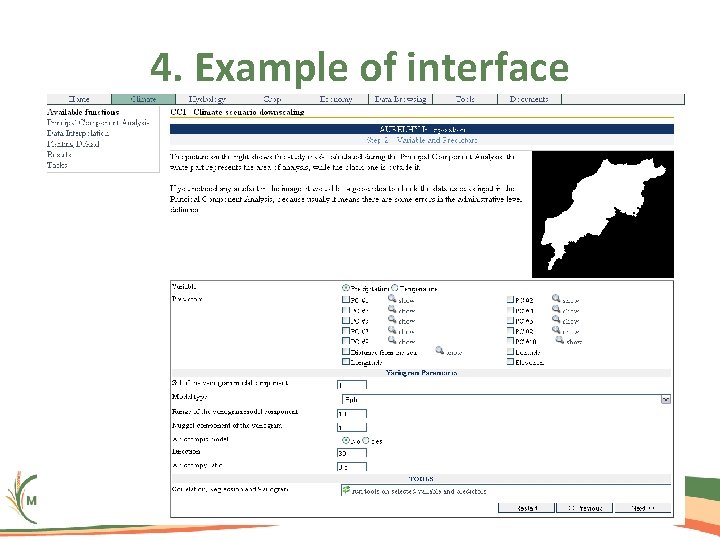Click the magnifier icon beside PCA10
Image resolution: width=720 pixels, height=540 pixels.
click(559, 340)
